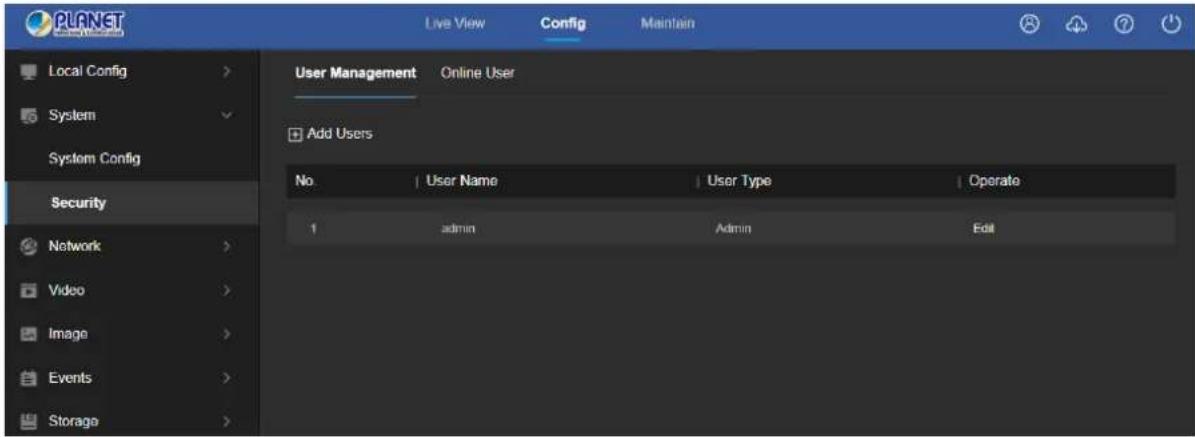Click the Network globe icon
This screenshot has height=437, width=1195.
[29, 246]
